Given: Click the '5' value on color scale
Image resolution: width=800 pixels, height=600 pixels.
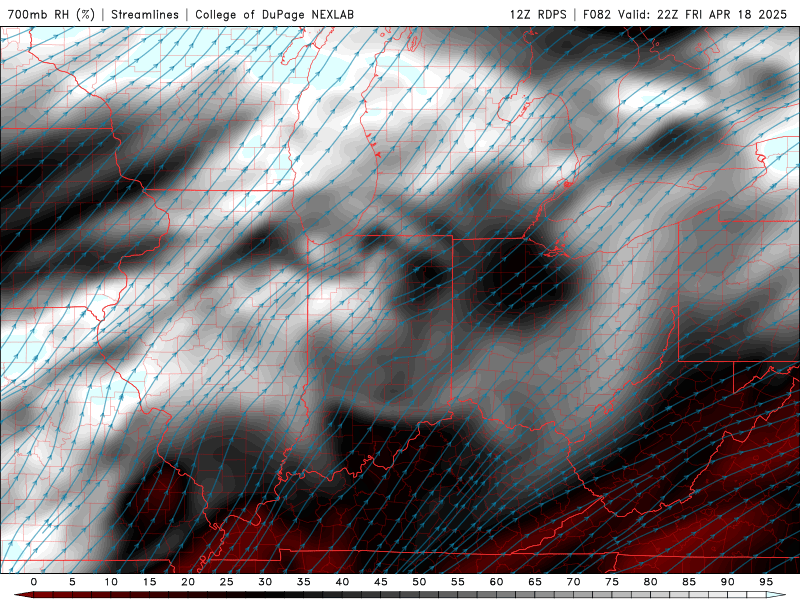Looking at the screenshot, I should coord(72,582).
